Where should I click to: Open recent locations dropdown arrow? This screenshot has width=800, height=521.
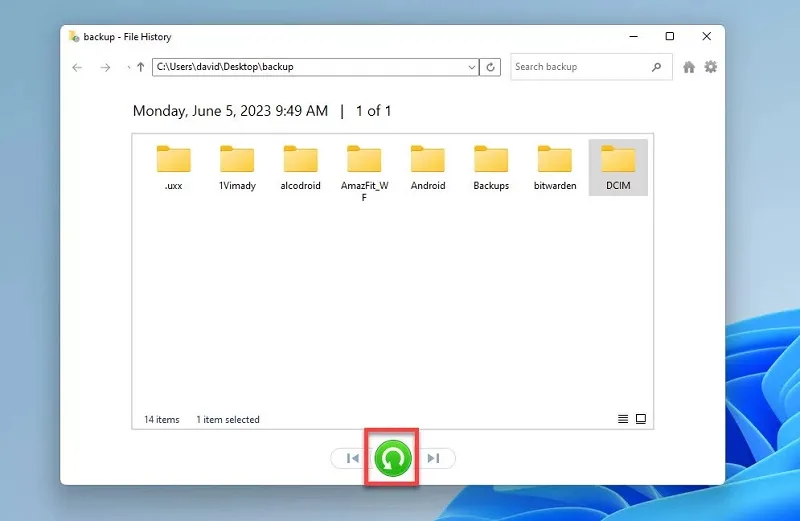point(128,67)
